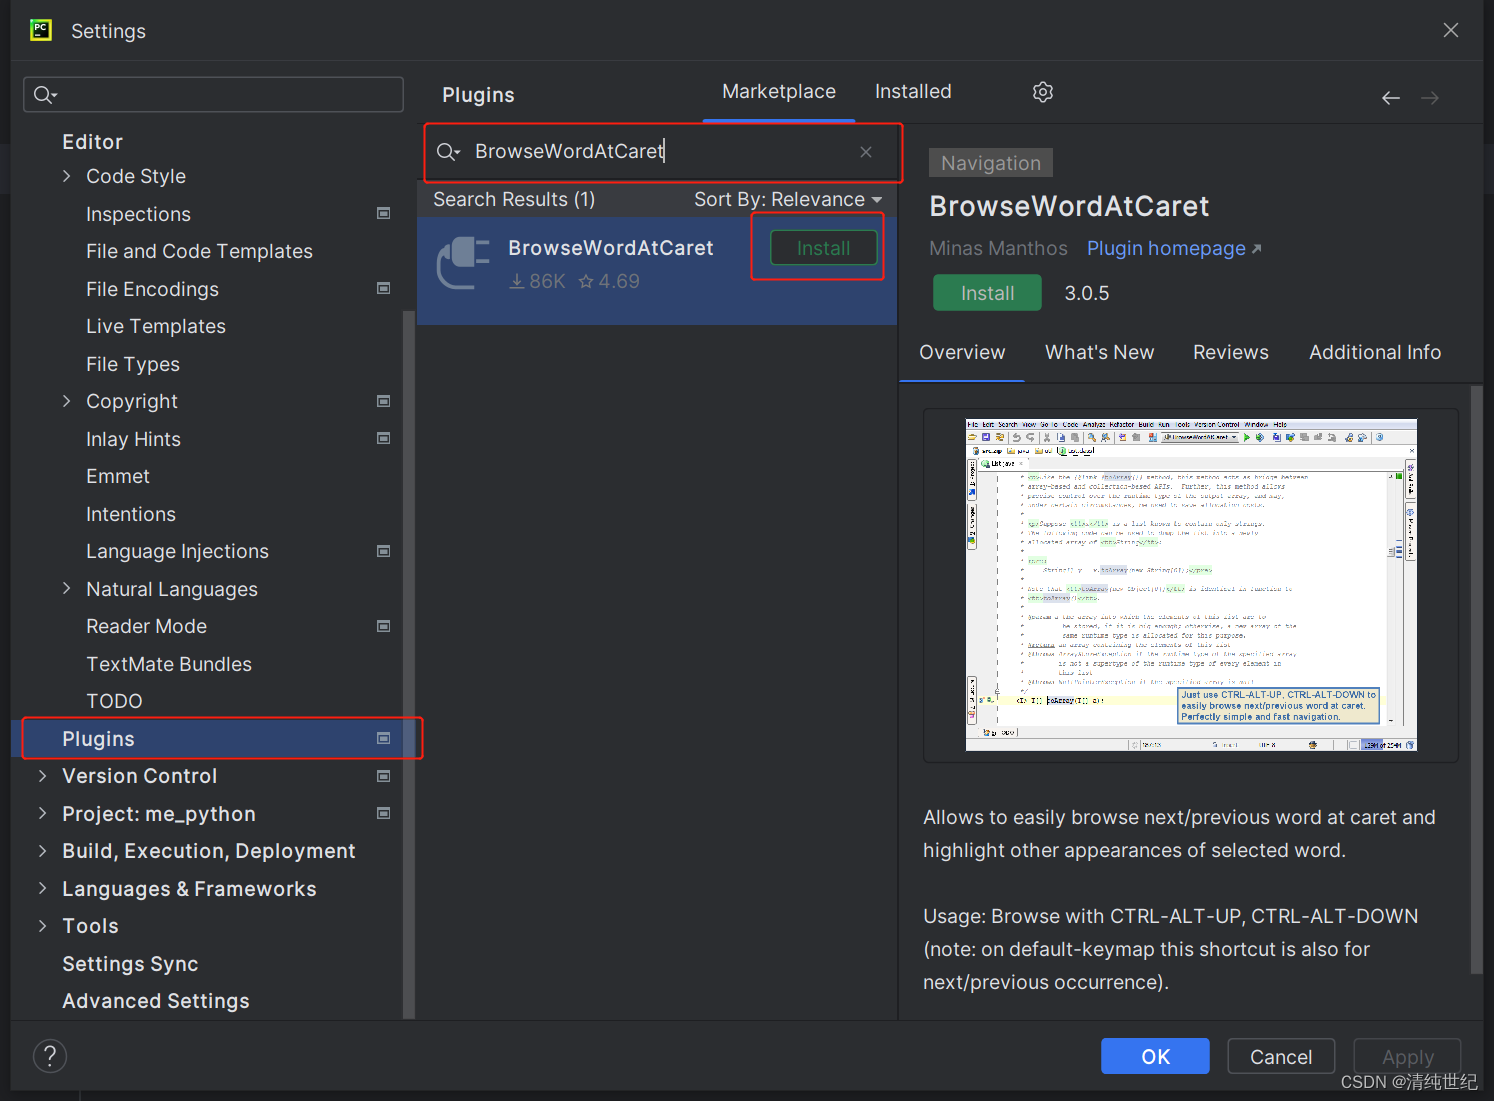Screen dimensions: 1494x1101
Task: Open the Live Templates page
Action: click(156, 326)
